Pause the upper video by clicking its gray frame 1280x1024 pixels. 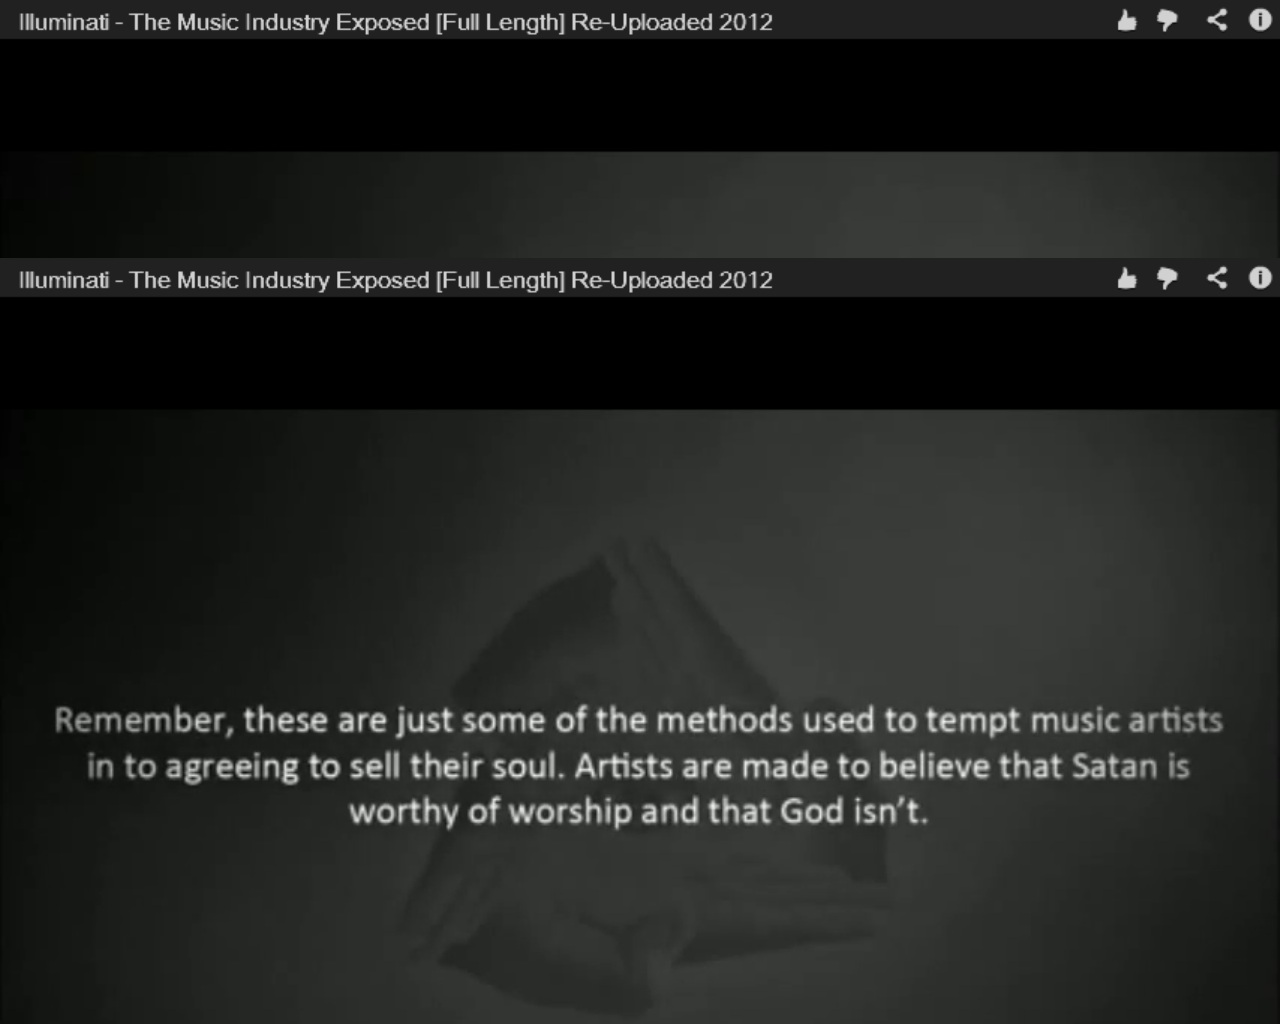pos(640,204)
